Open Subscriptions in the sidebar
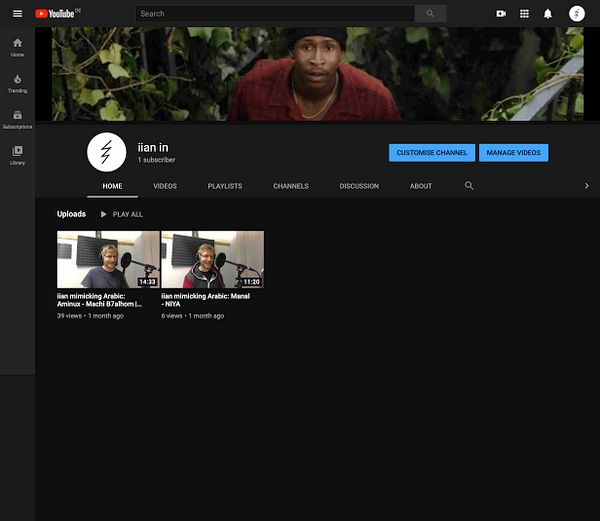600x521 pixels. pos(17,120)
